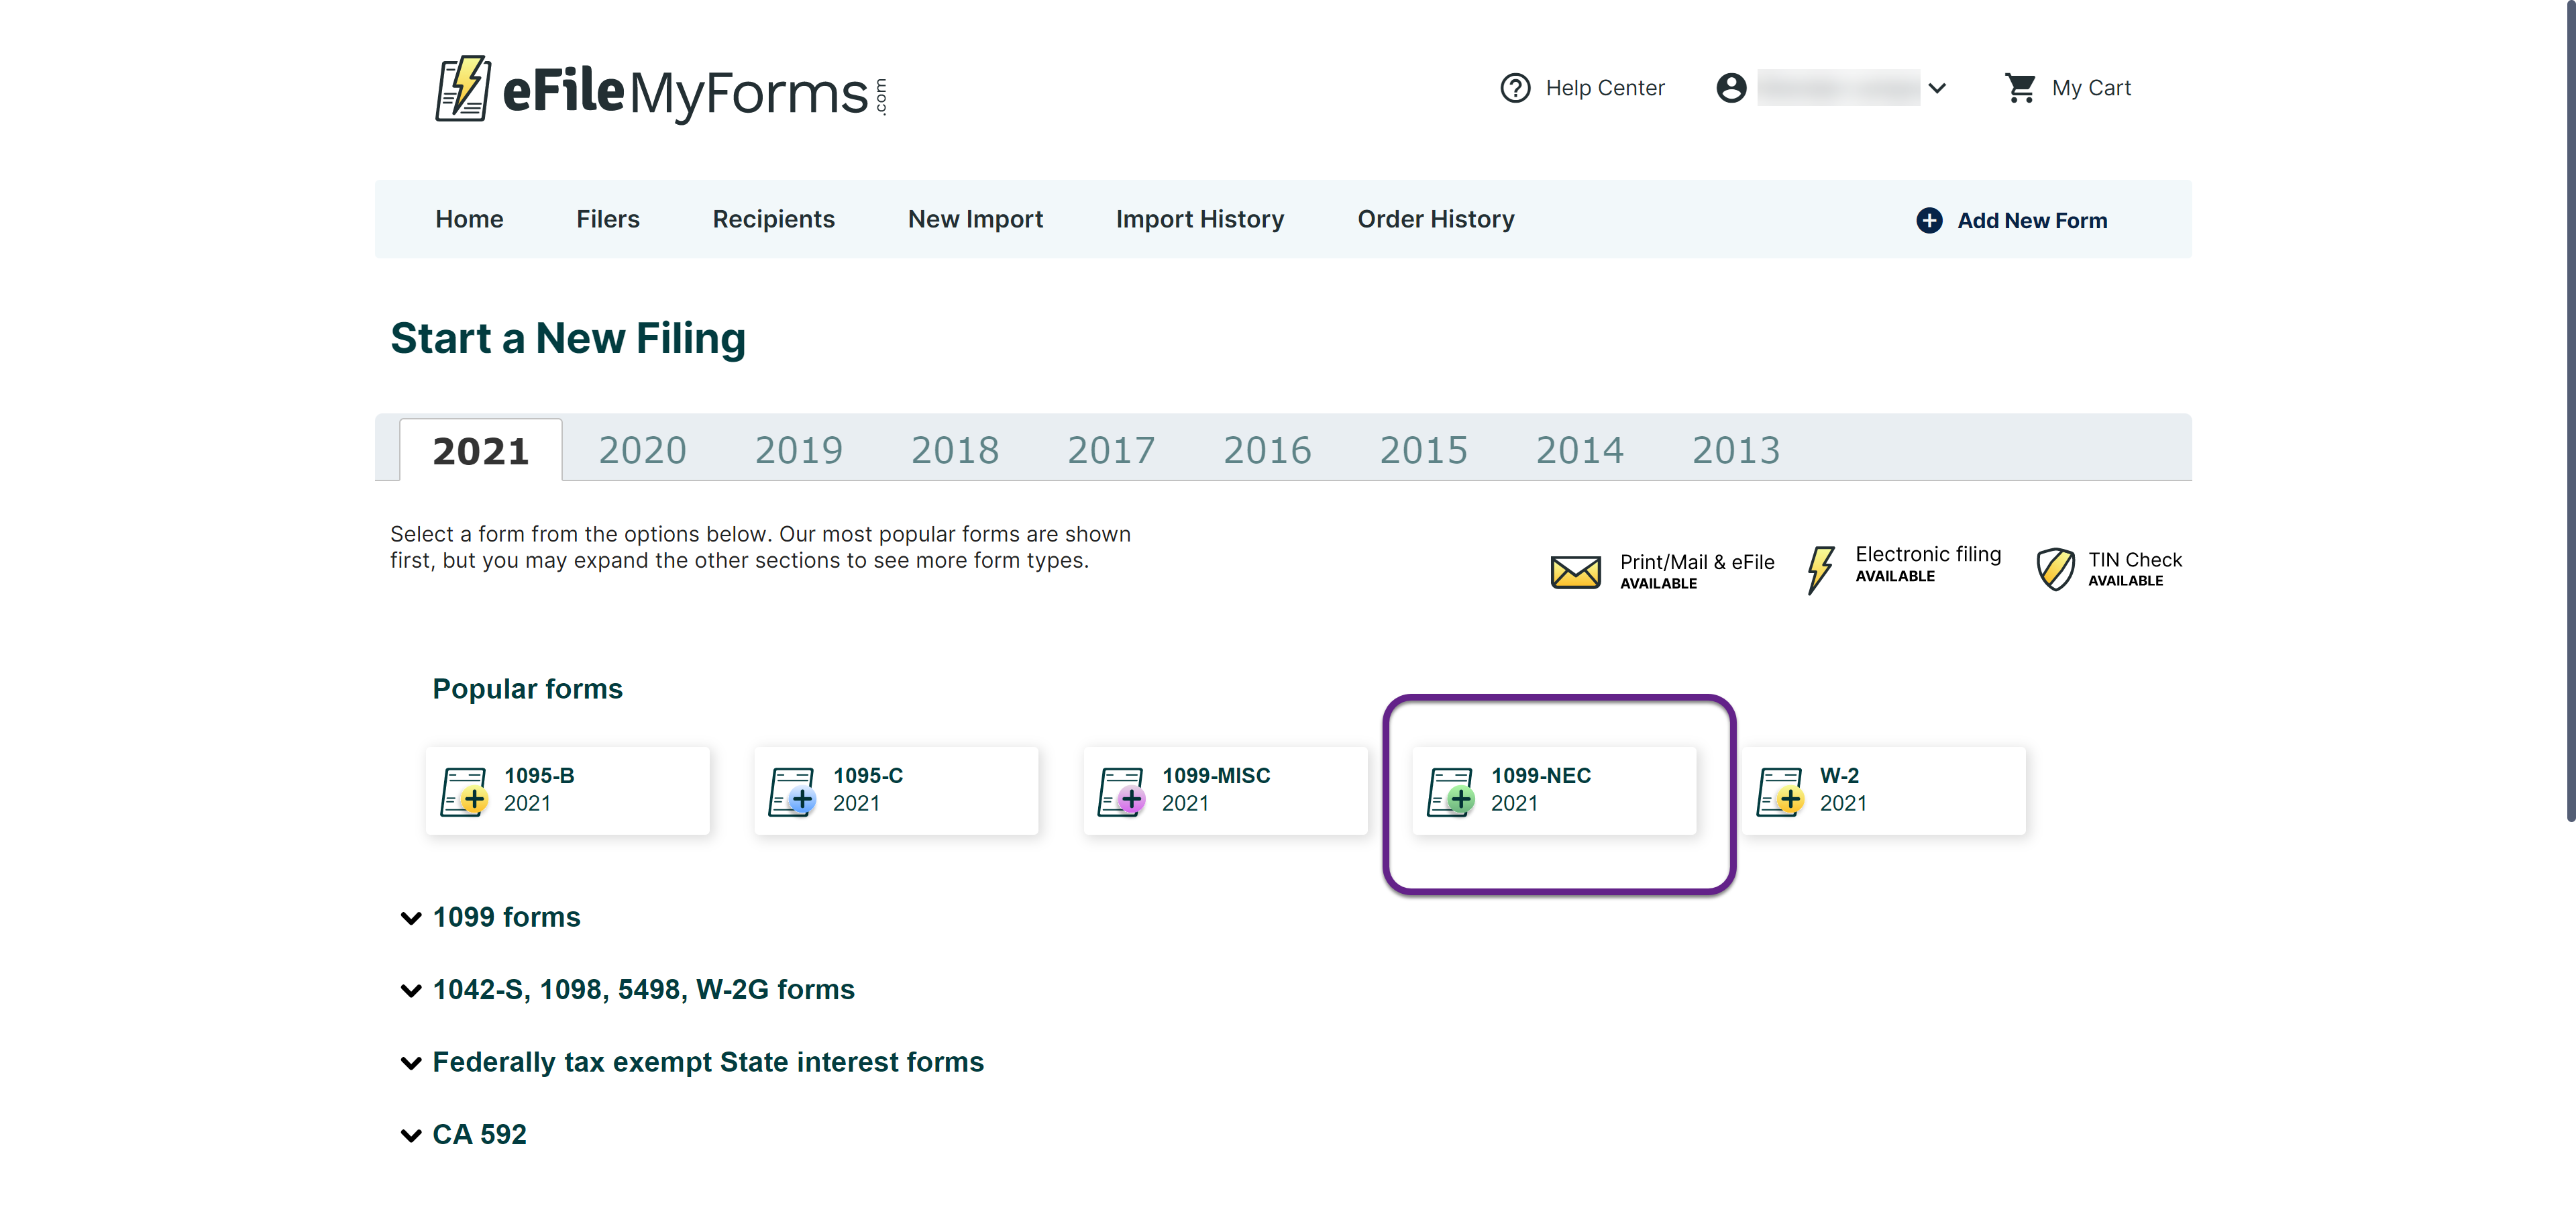Viewport: 2576px width, 1226px height.
Task: Select the 1099-MISC 2021 form icon
Action: [x=1121, y=792]
